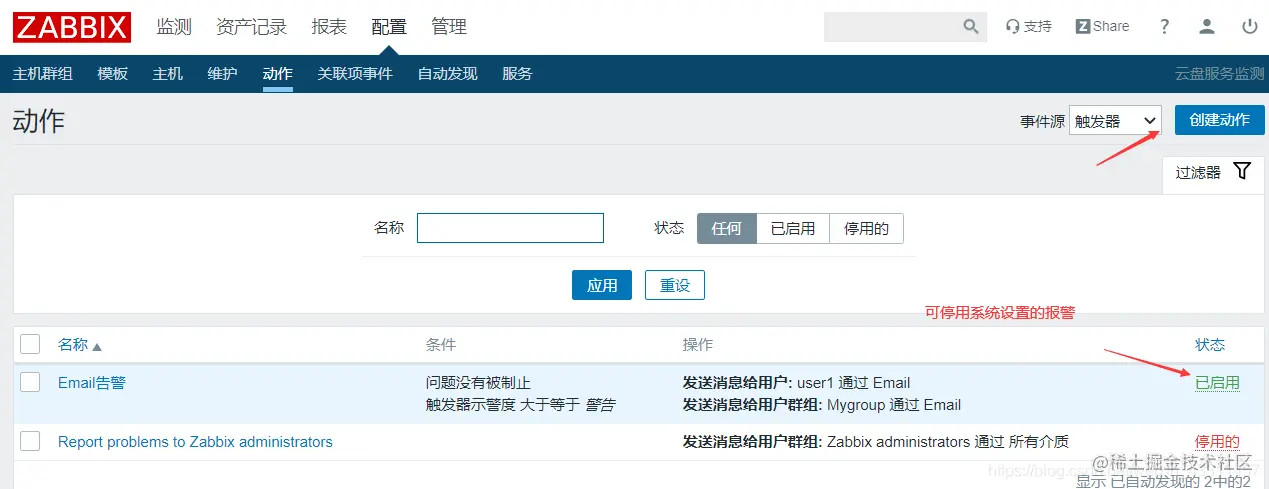Select 已启用 status filter option
Image resolution: width=1269 pixels, height=489 pixels.
[x=793, y=228]
